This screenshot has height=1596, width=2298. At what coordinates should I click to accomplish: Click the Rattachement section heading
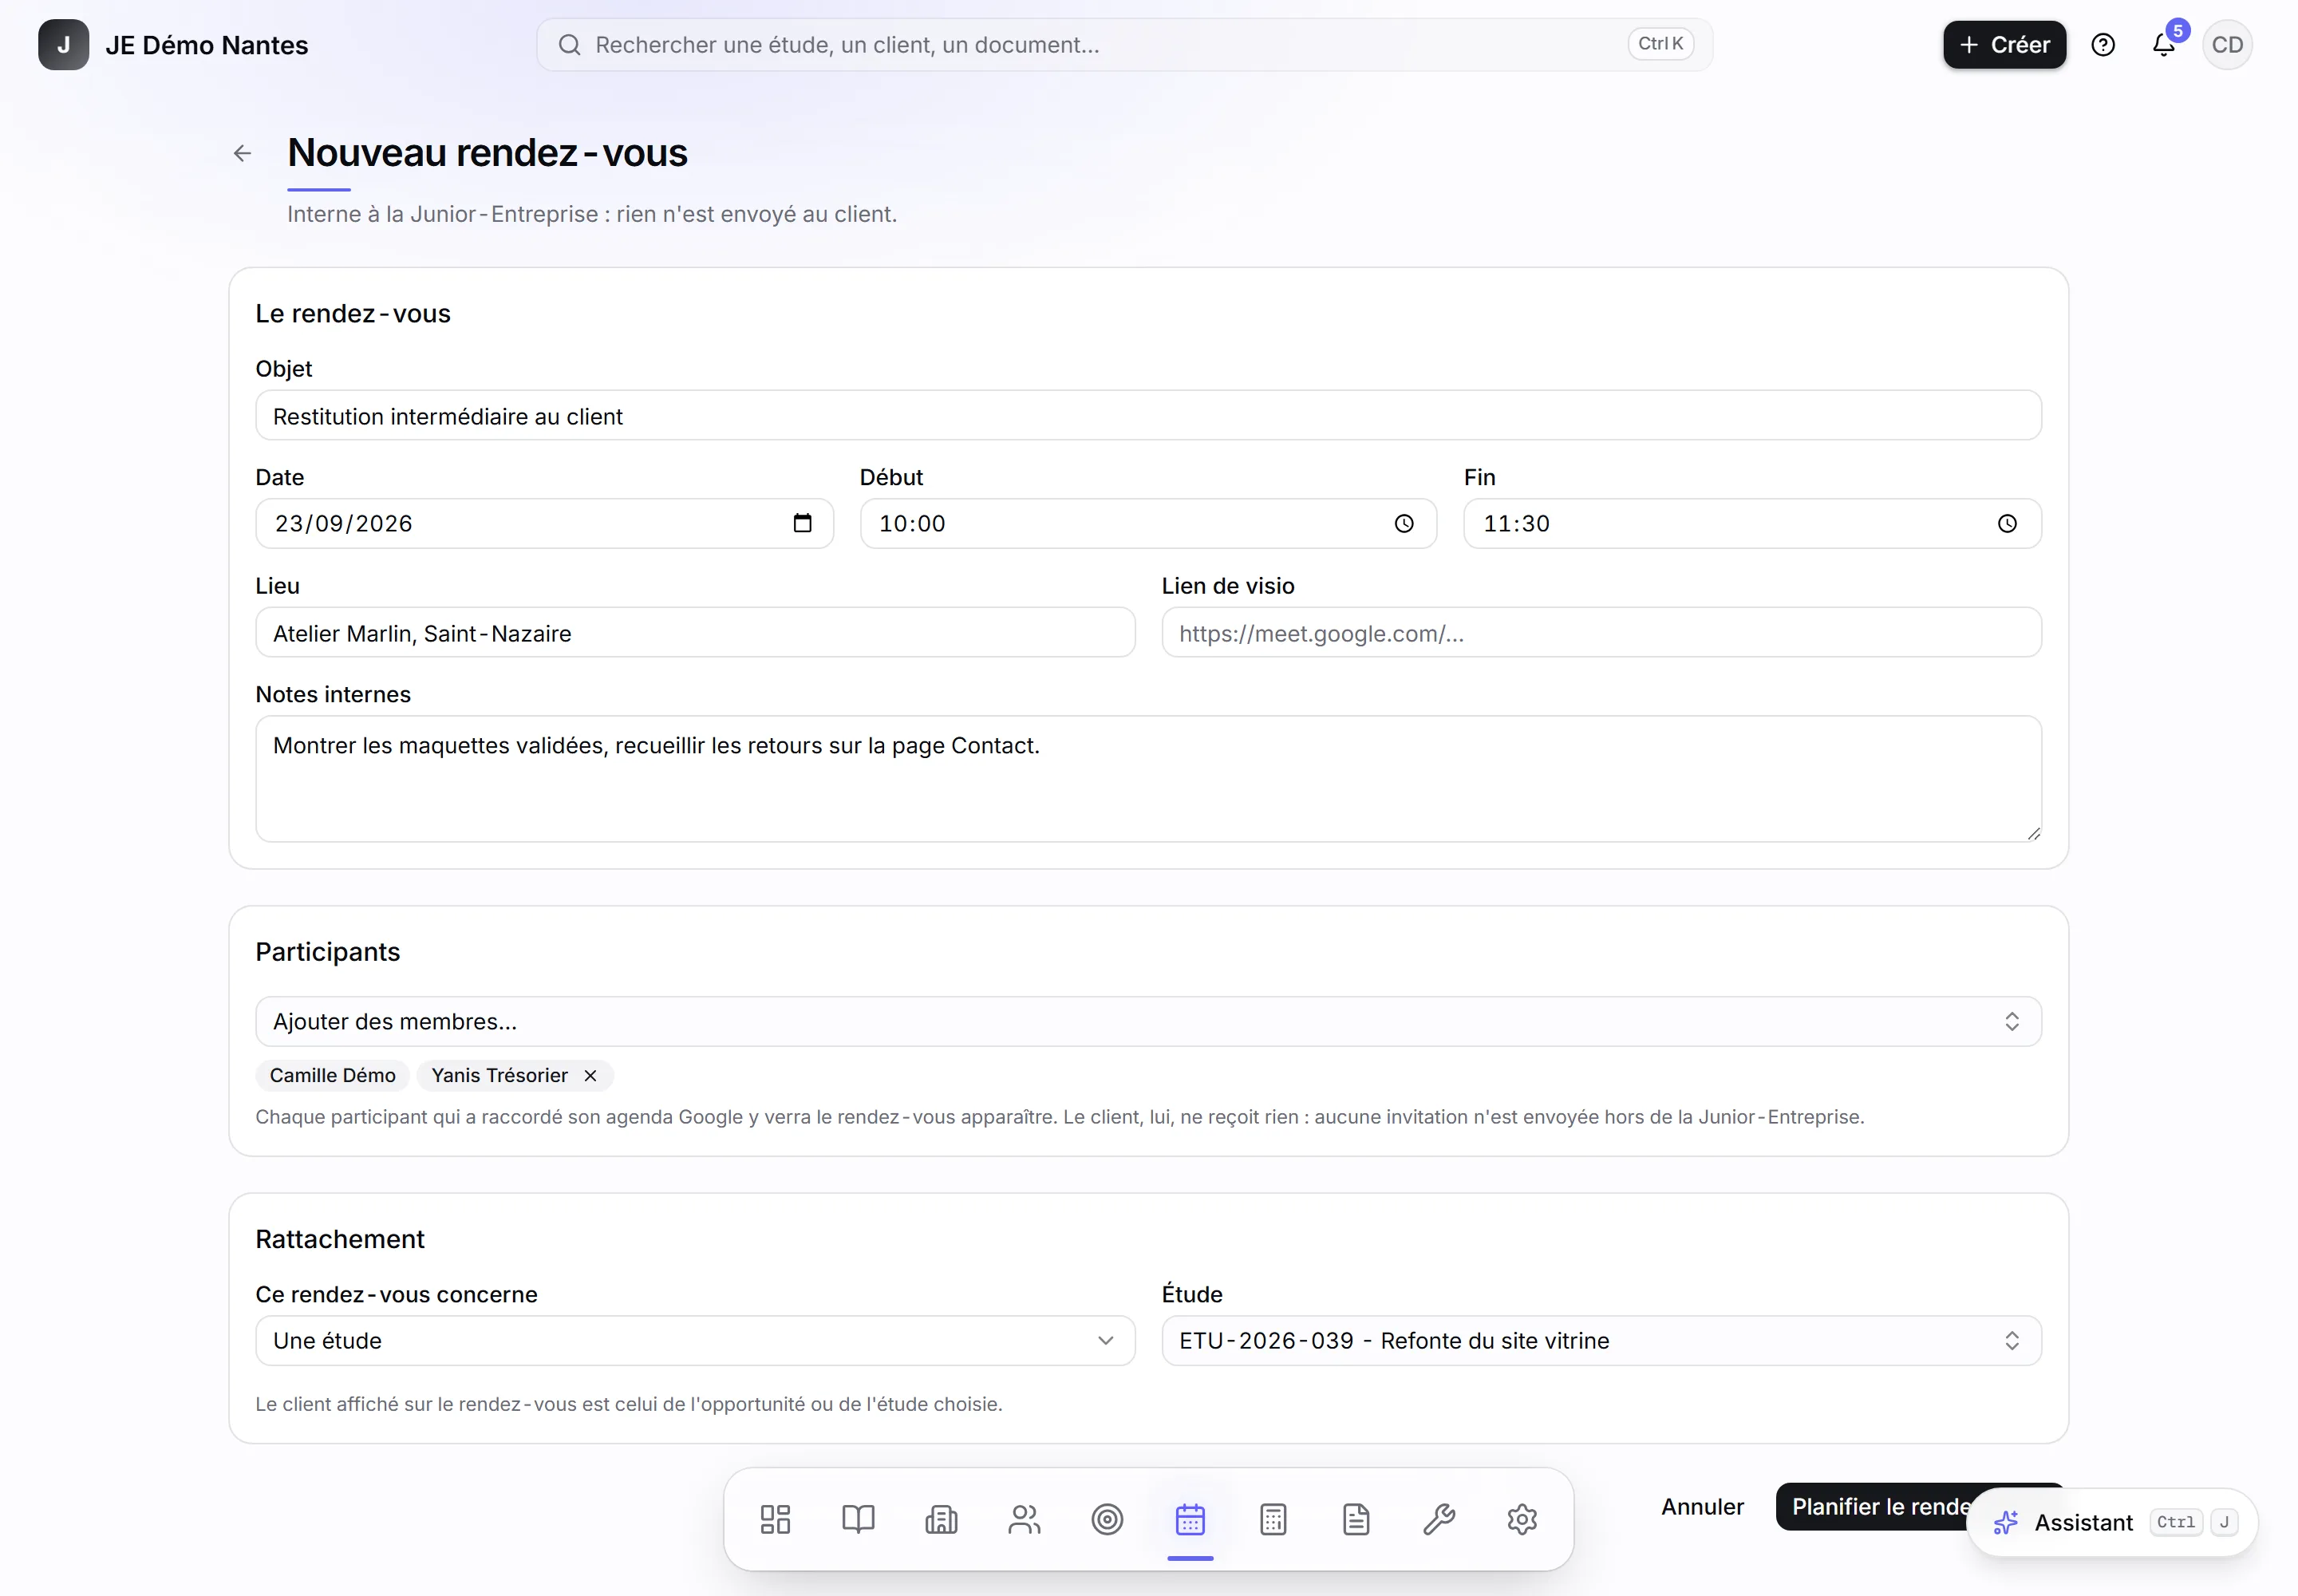[339, 1239]
